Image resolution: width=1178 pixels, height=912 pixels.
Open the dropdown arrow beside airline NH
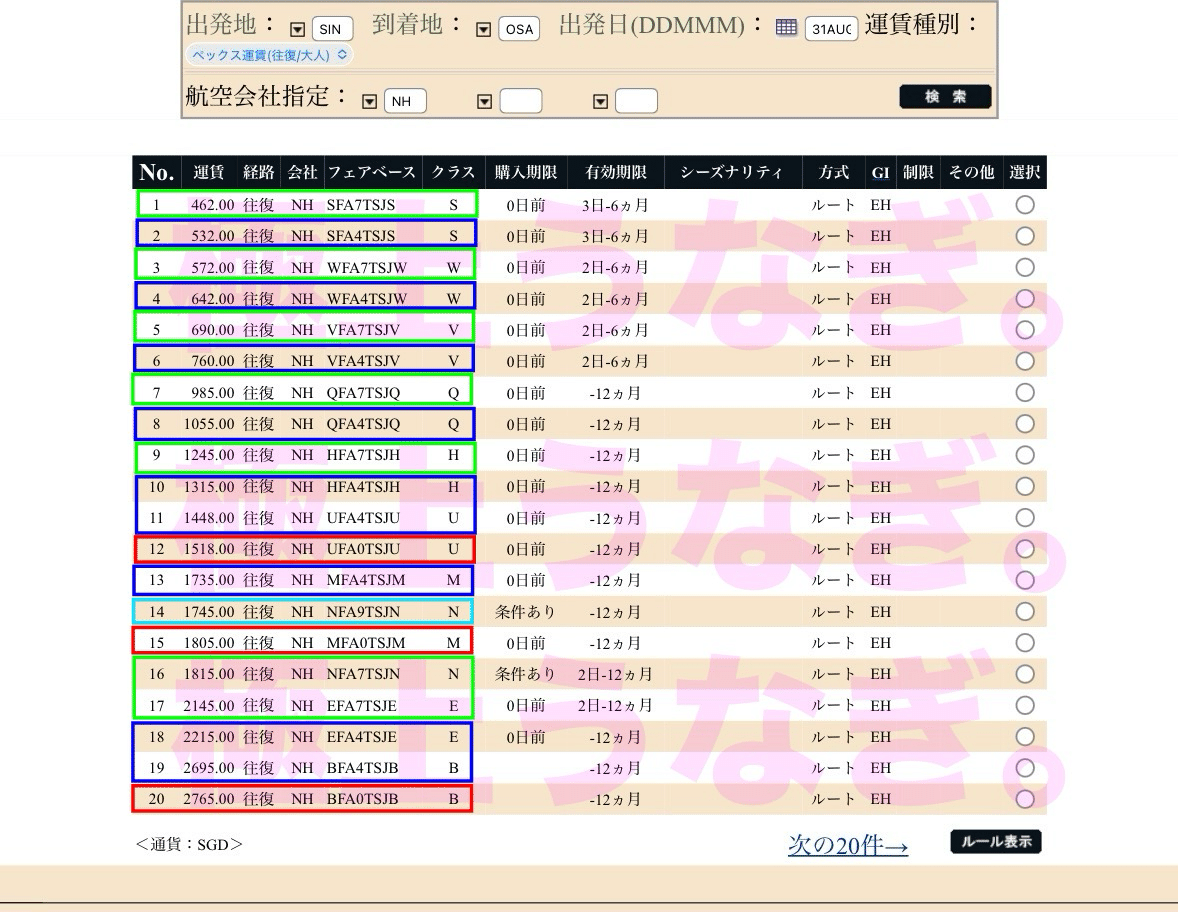(x=370, y=101)
